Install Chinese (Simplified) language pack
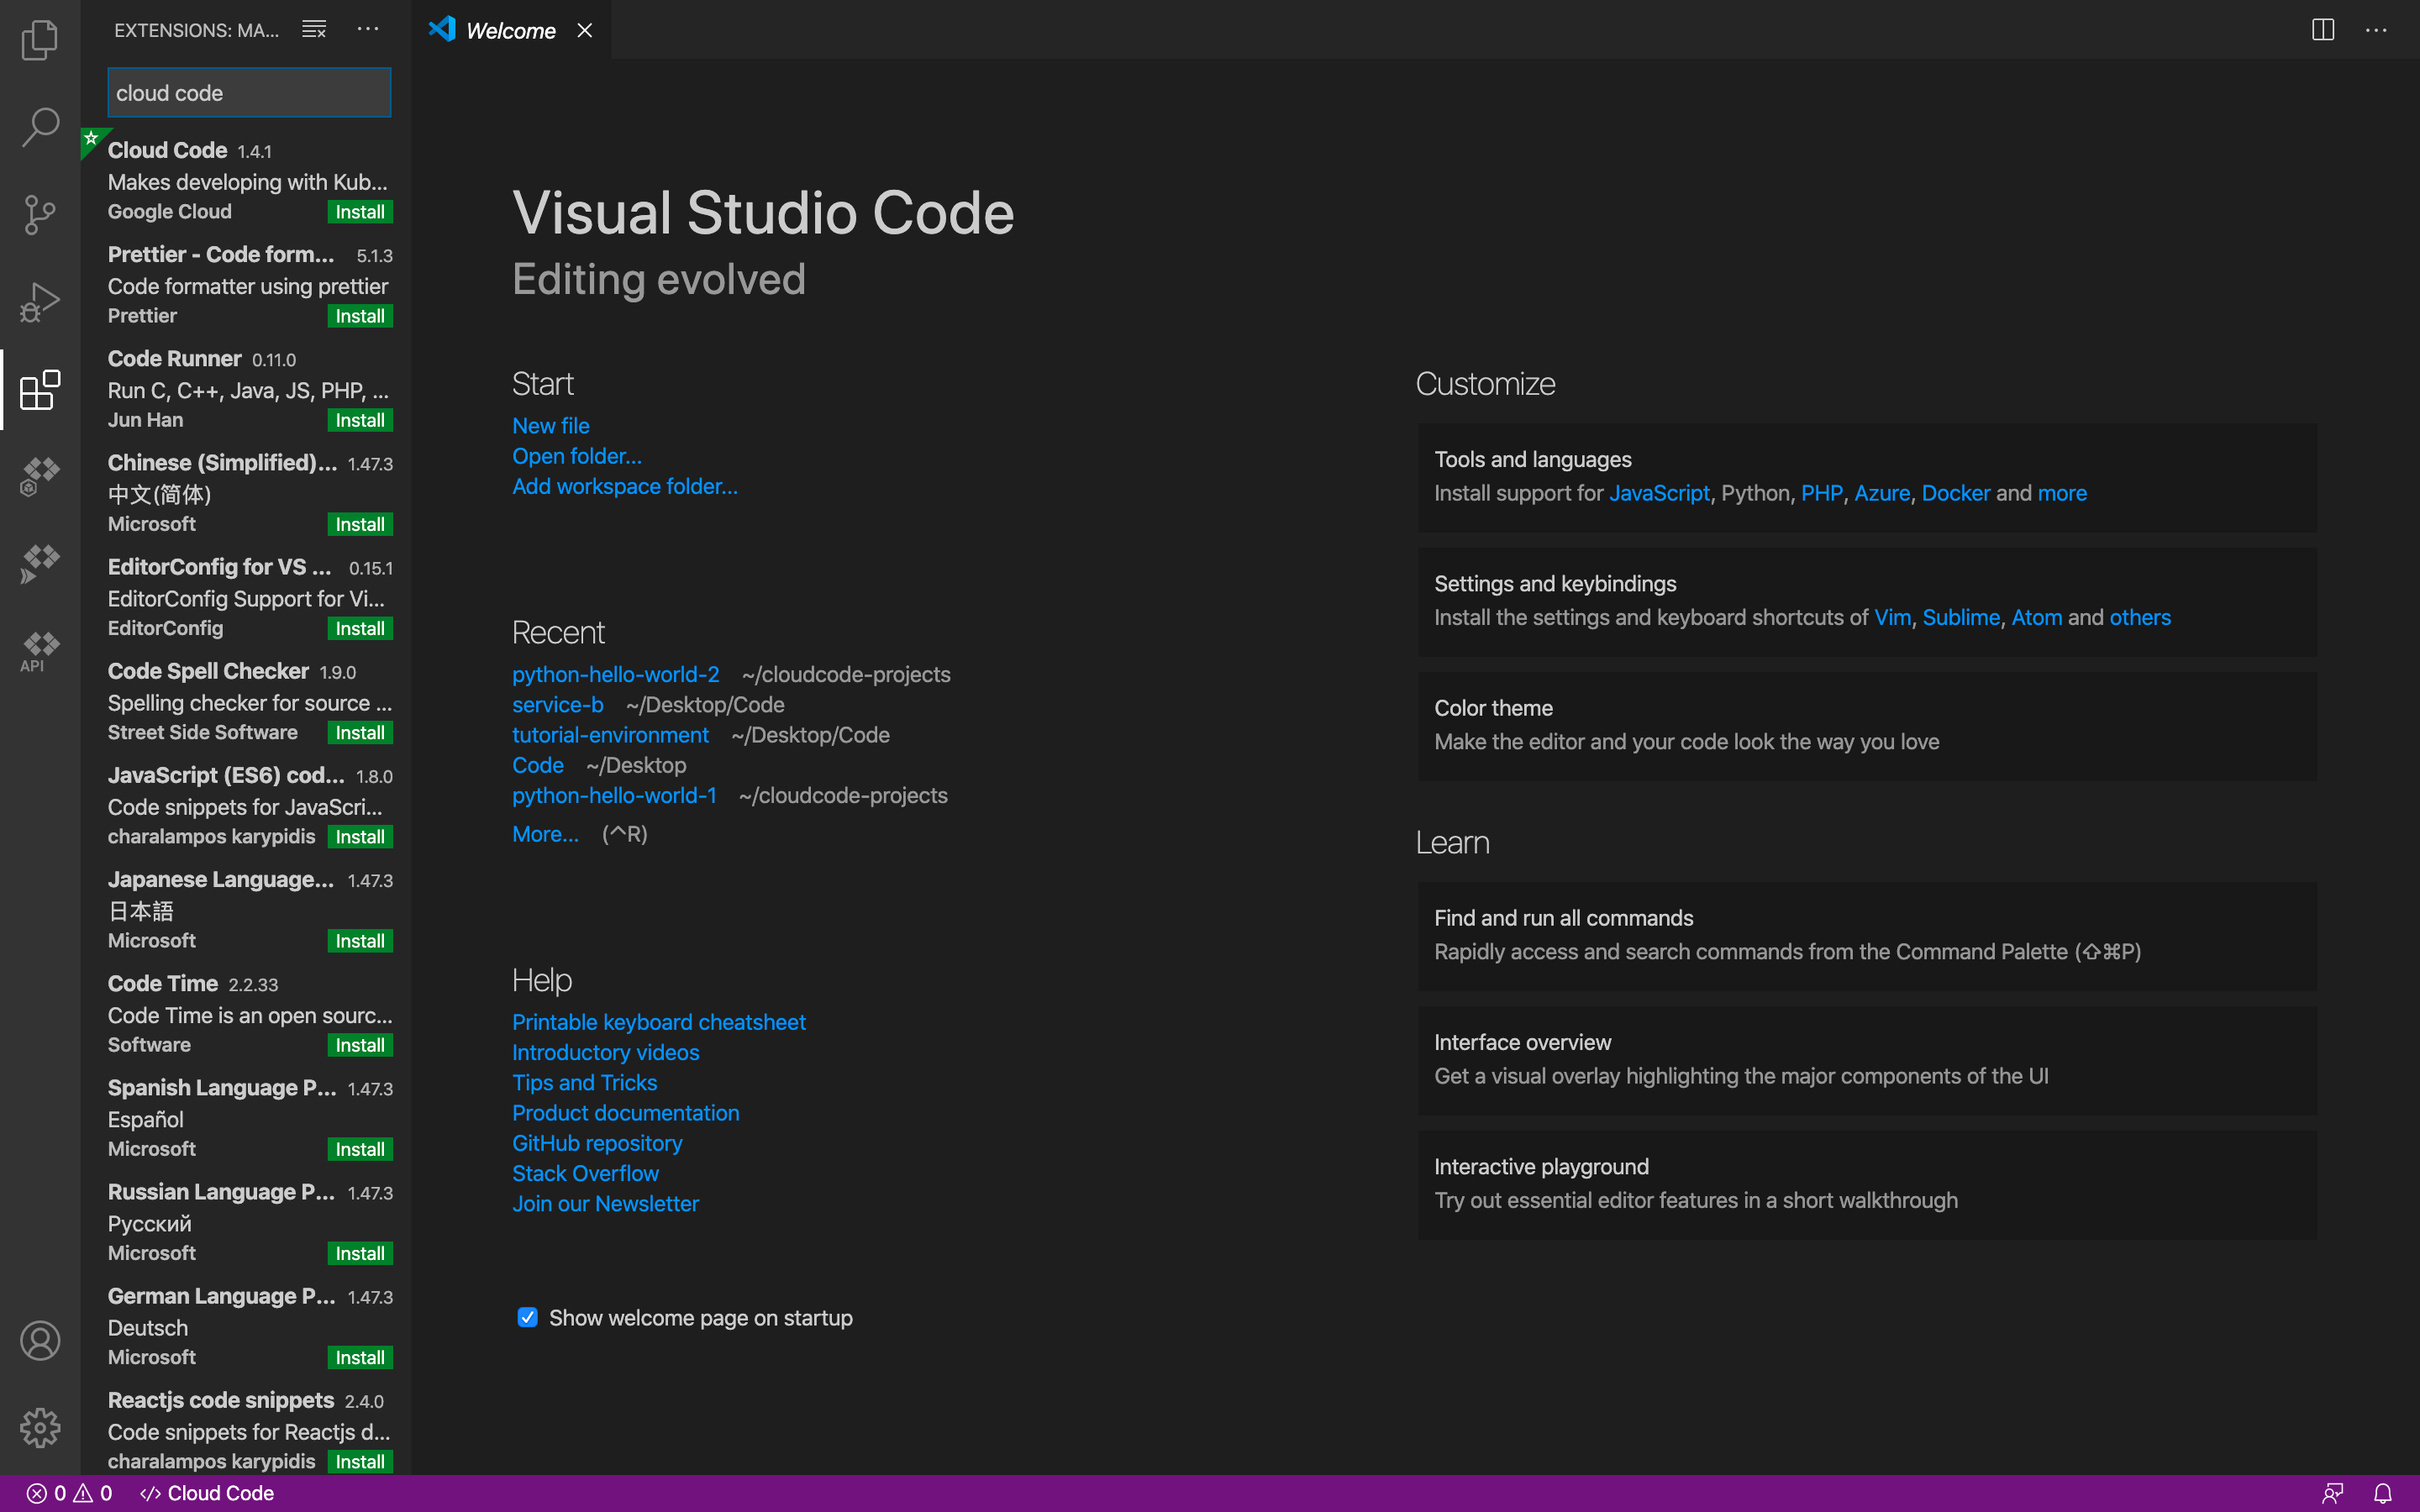This screenshot has width=2420, height=1512. 360,524
